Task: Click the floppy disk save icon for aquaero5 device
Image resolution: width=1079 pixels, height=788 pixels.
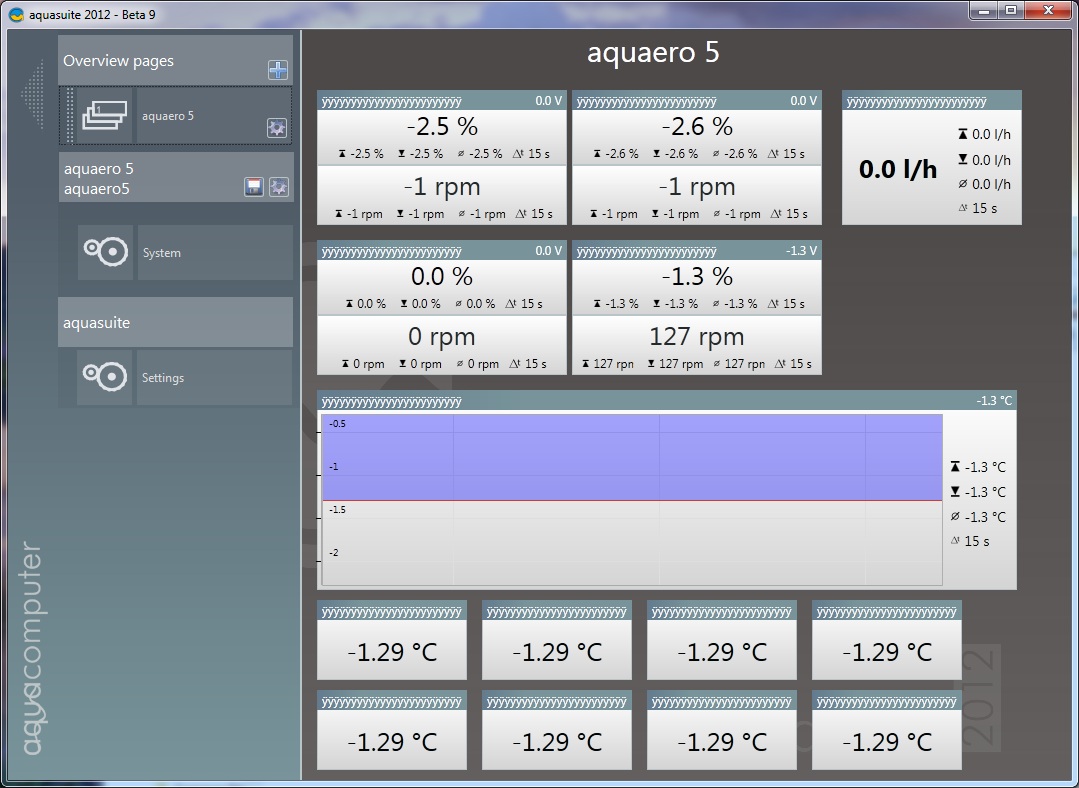Action: pyautogui.click(x=254, y=187)
